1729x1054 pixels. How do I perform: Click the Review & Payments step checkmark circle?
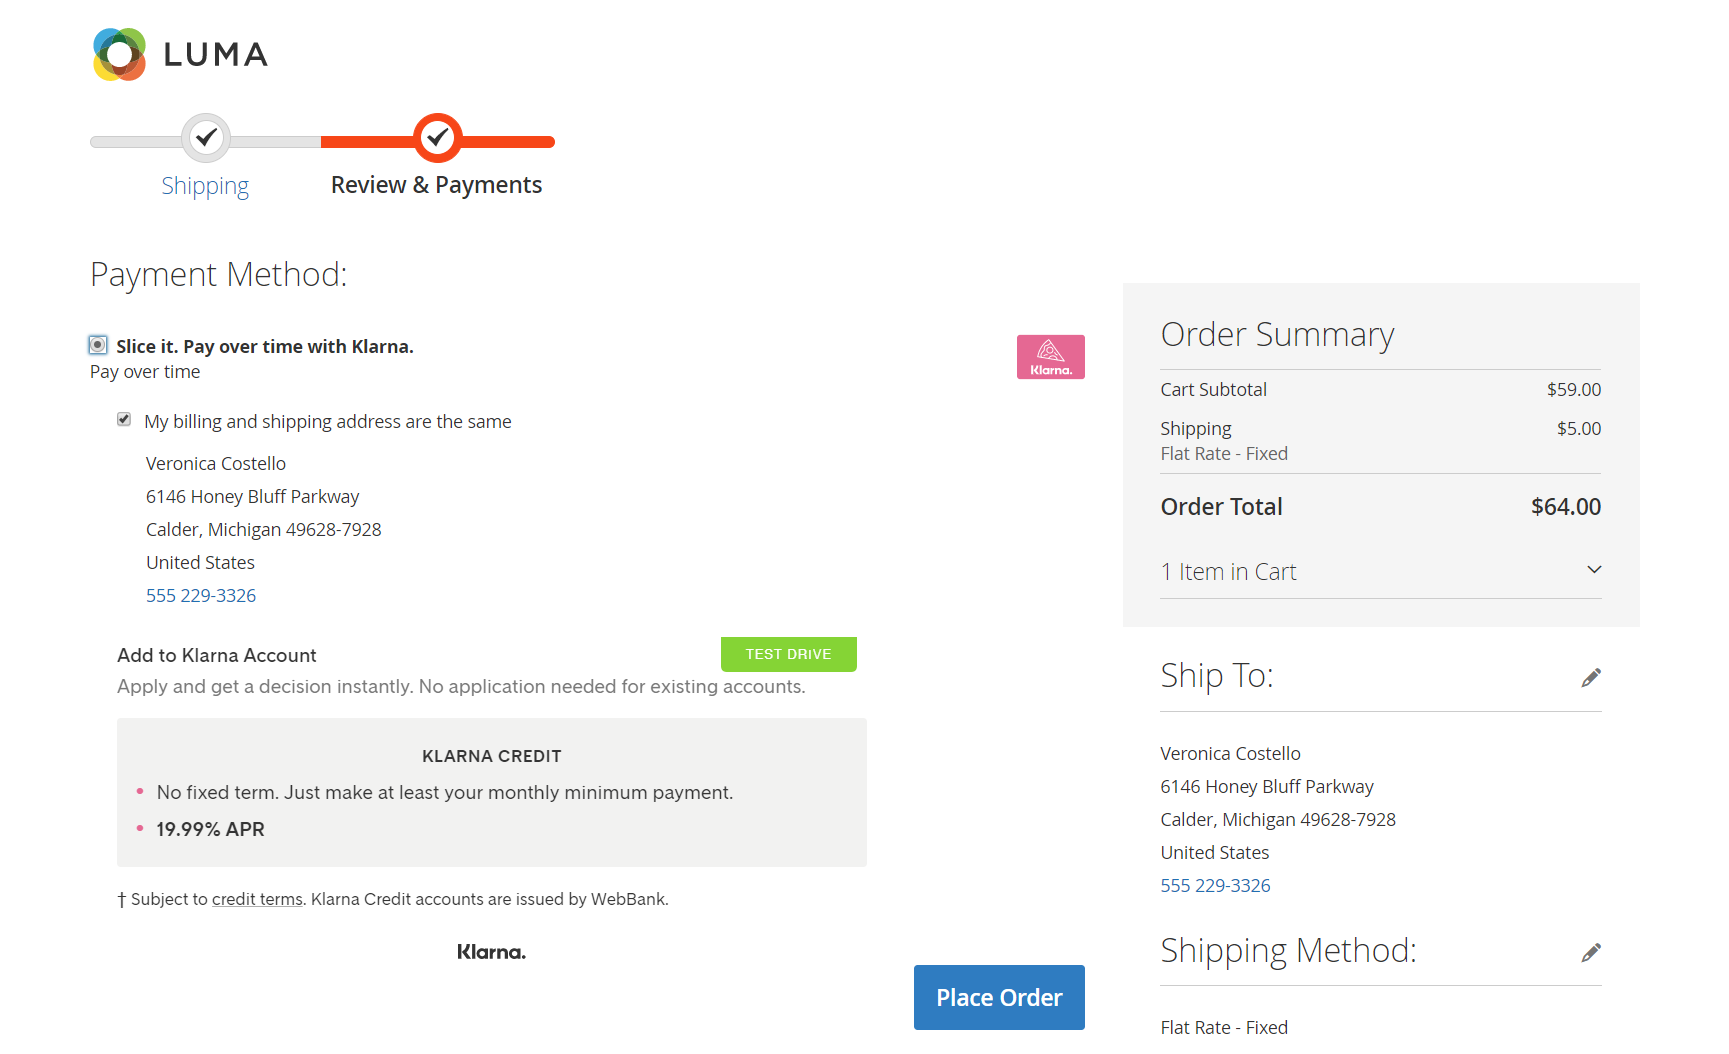click(438, 138)
